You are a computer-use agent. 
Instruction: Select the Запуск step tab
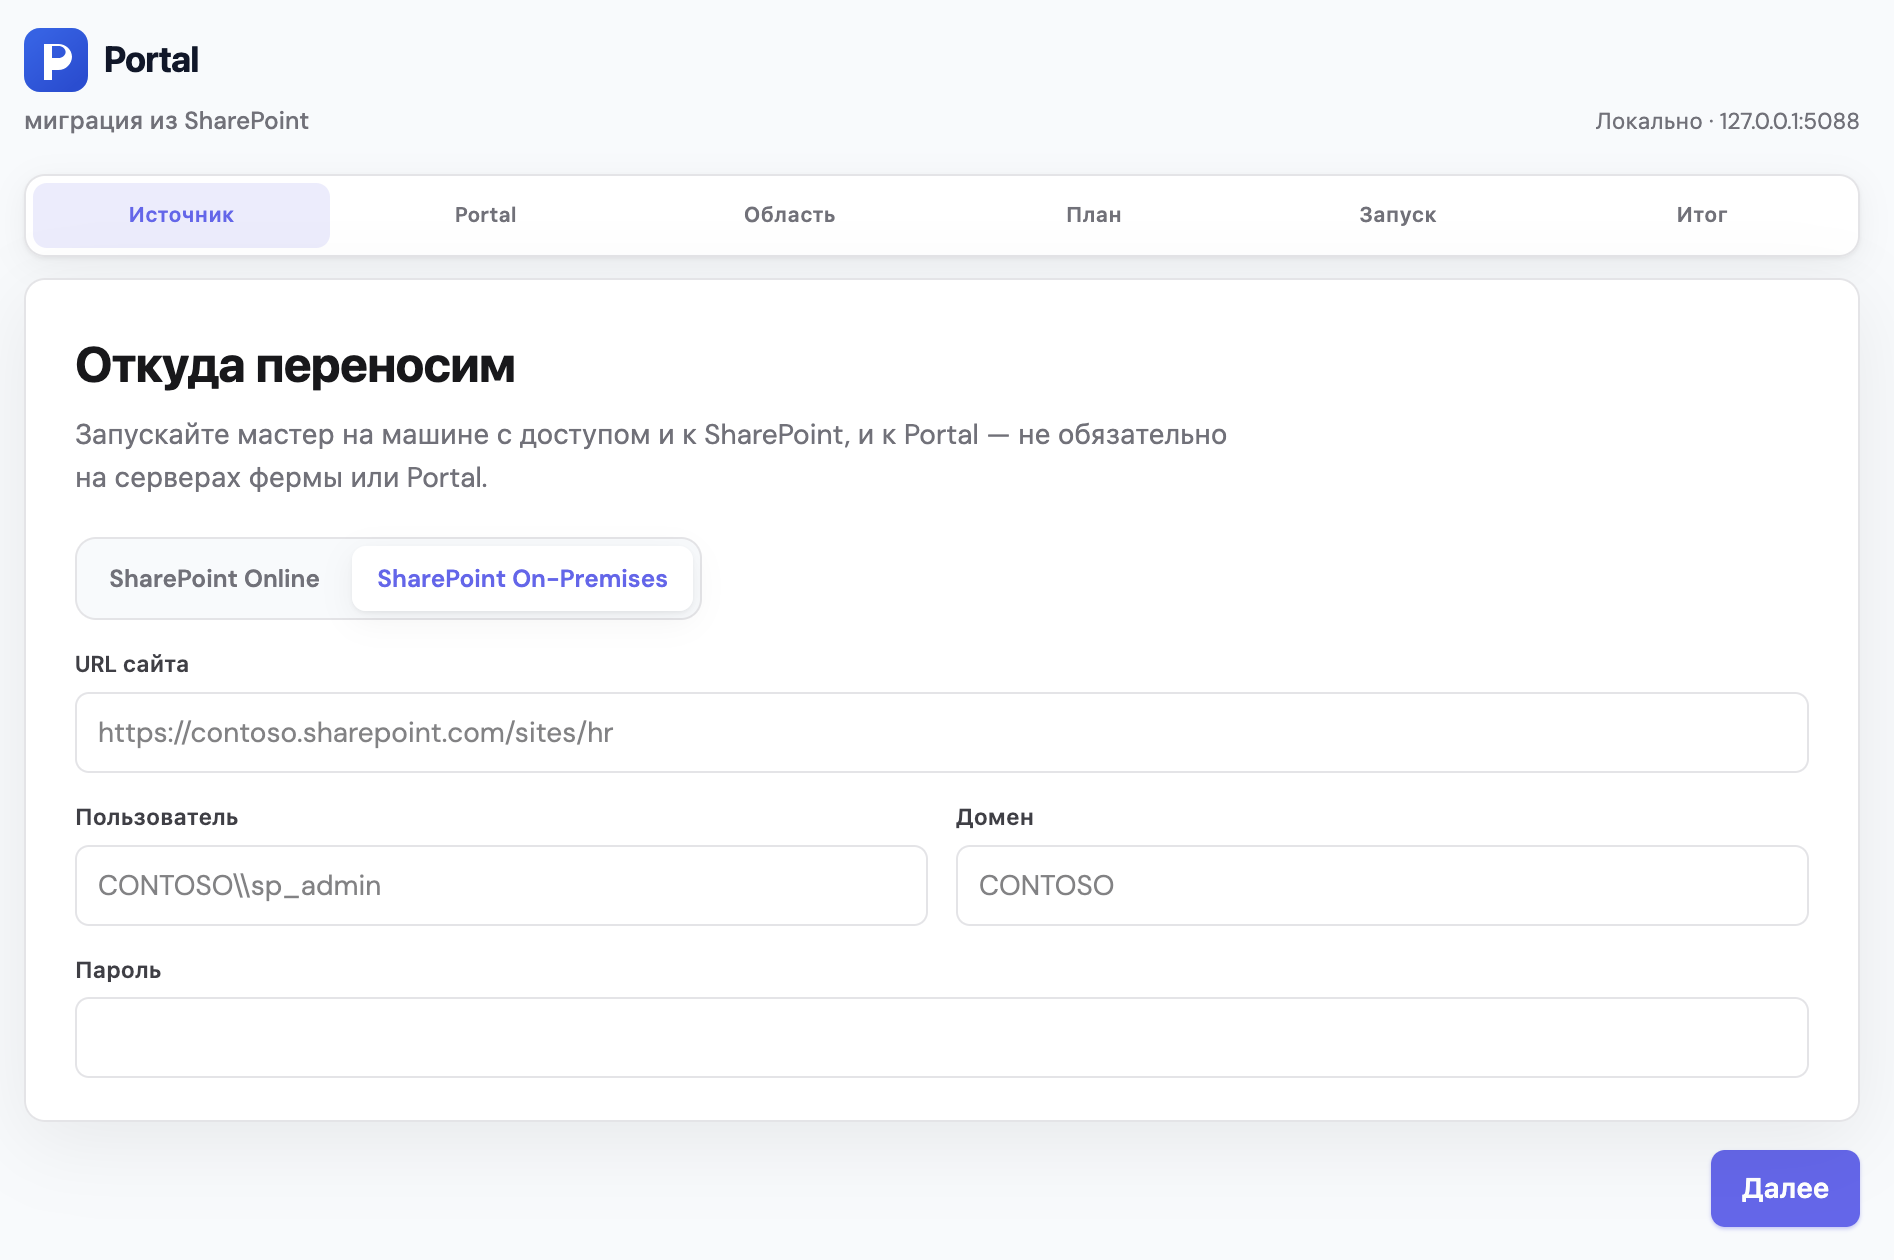[1397, 215]
